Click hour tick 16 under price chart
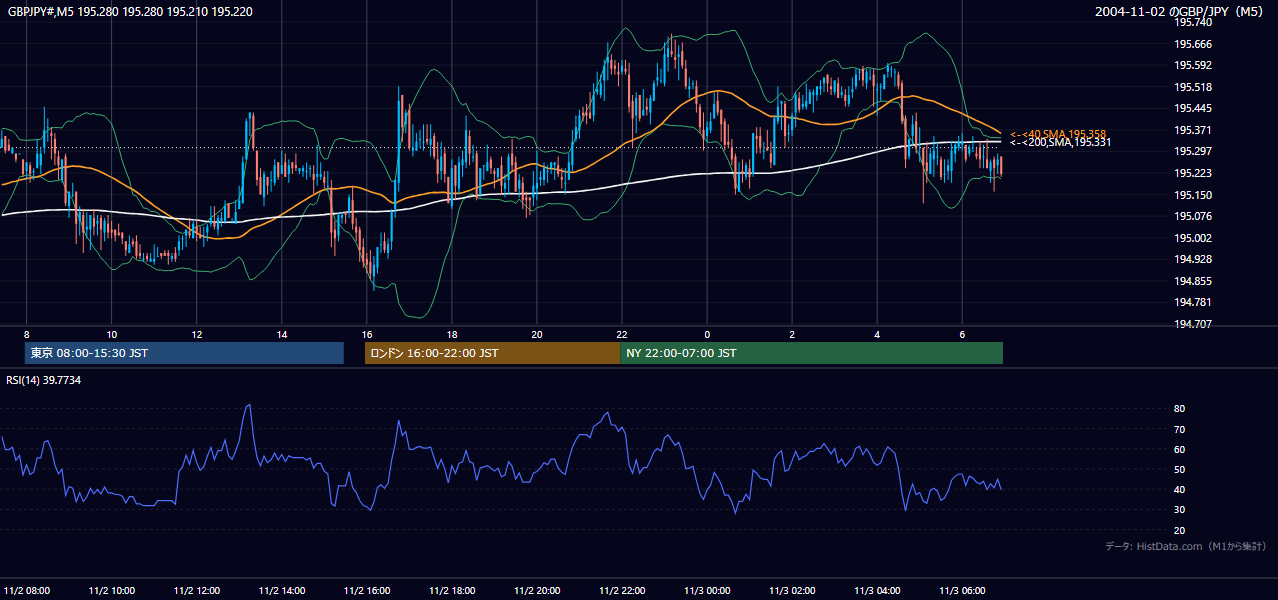The height and width of the screenshot is (600, 1278). [367, 334]
